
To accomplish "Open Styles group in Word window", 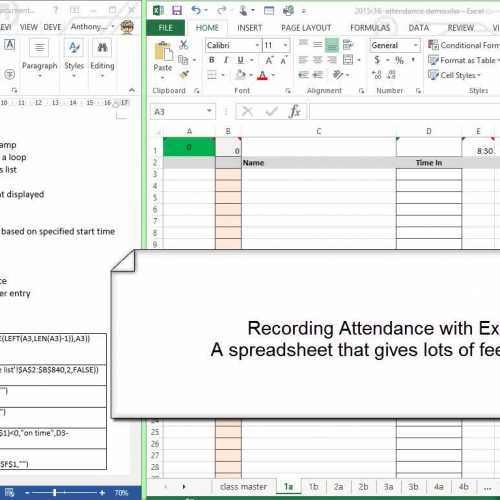I will pyautogui.click(x=74, y=58).
